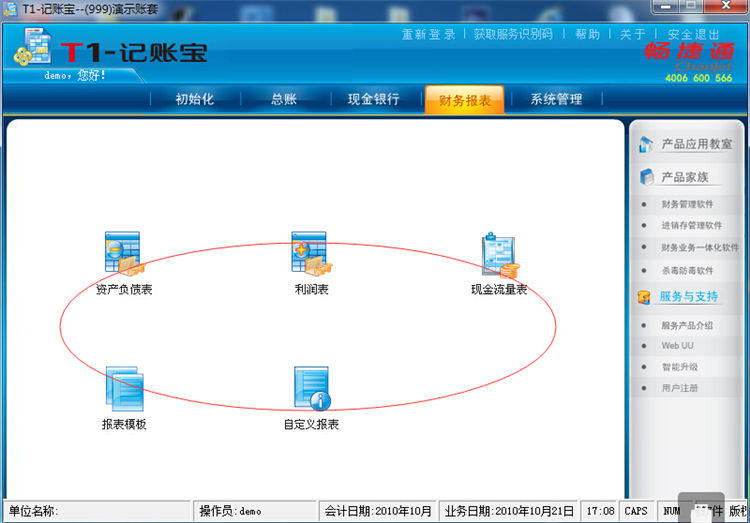Switch to the 初始化 tab
This screenshot has height=523, width=750.
(195, 99)
